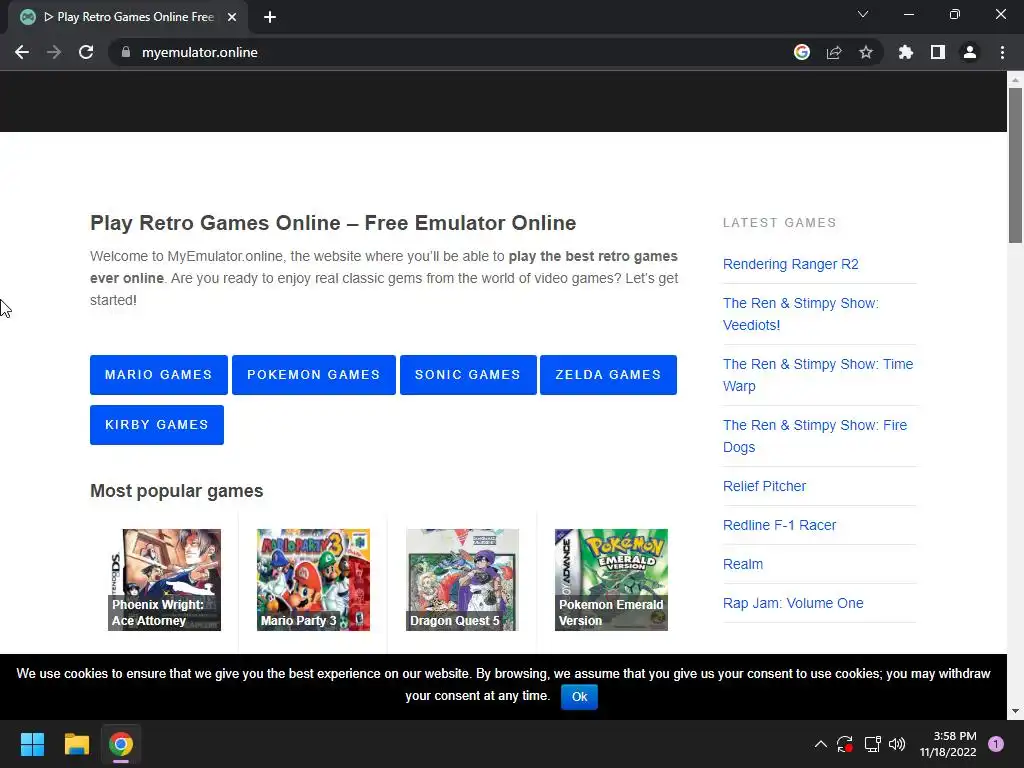Go back to the previous page
This screenshot has width=1024, height=768.
click(x=22, y=52)
